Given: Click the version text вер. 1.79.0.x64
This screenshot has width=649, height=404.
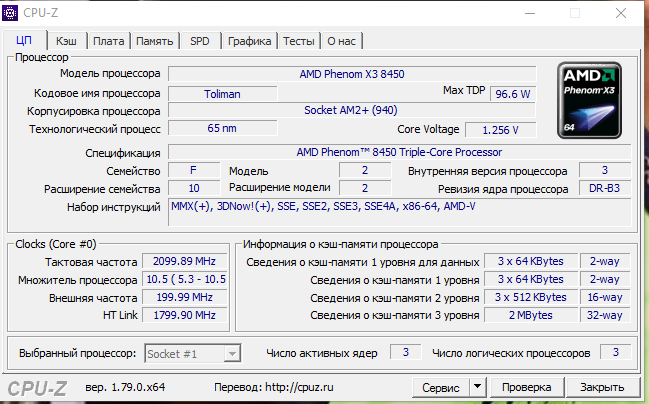Looking at the screenshot, I should [125, 387].
